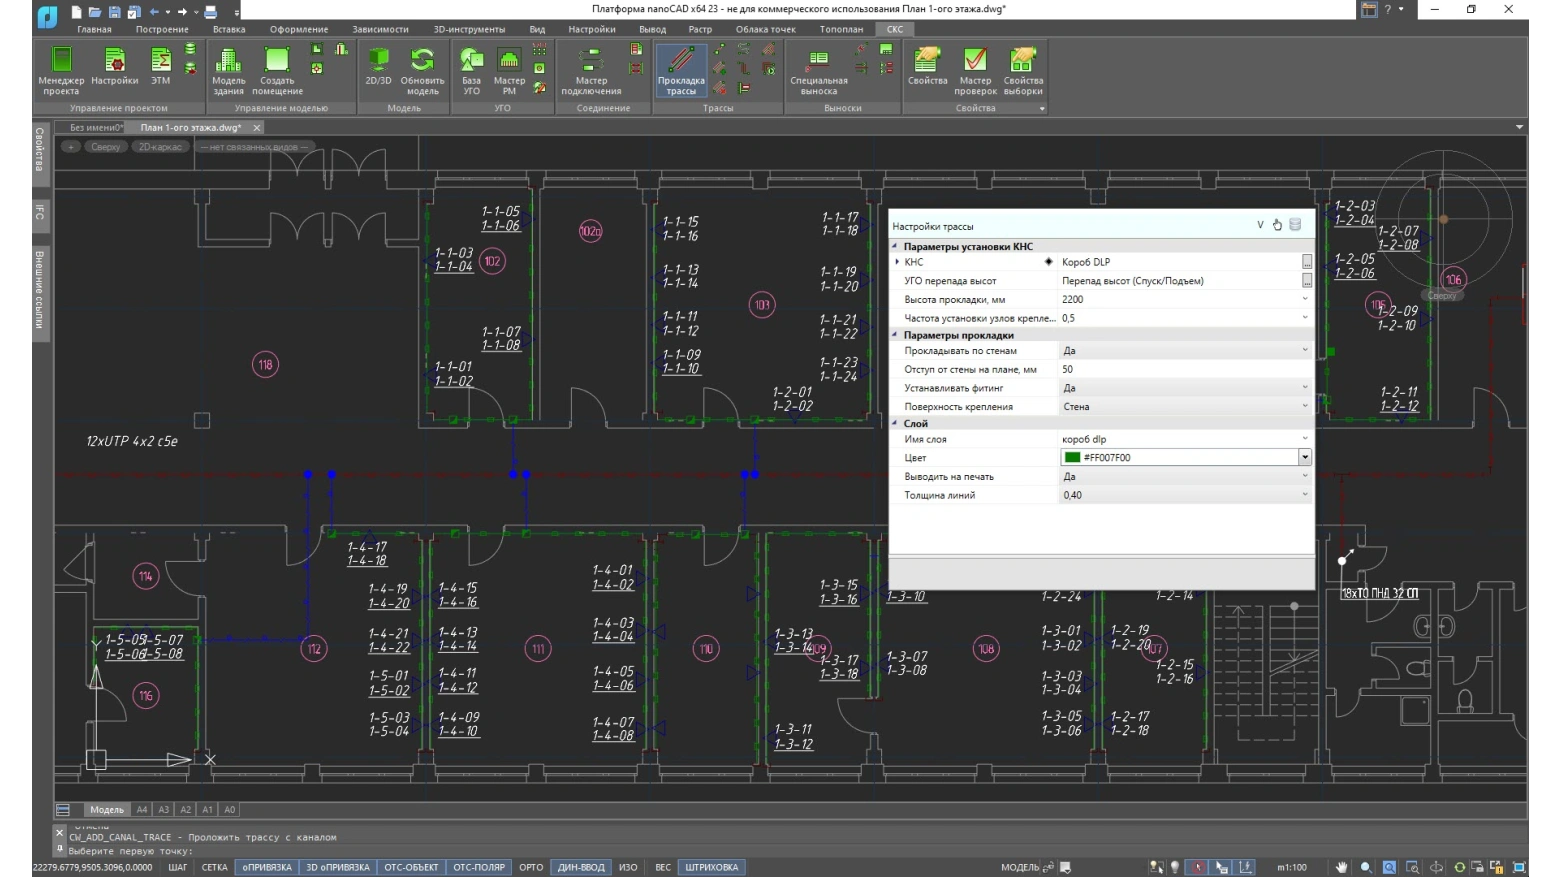
Task: Toggle ОРТО mode in status bar
Action: (x=531, y=867)
